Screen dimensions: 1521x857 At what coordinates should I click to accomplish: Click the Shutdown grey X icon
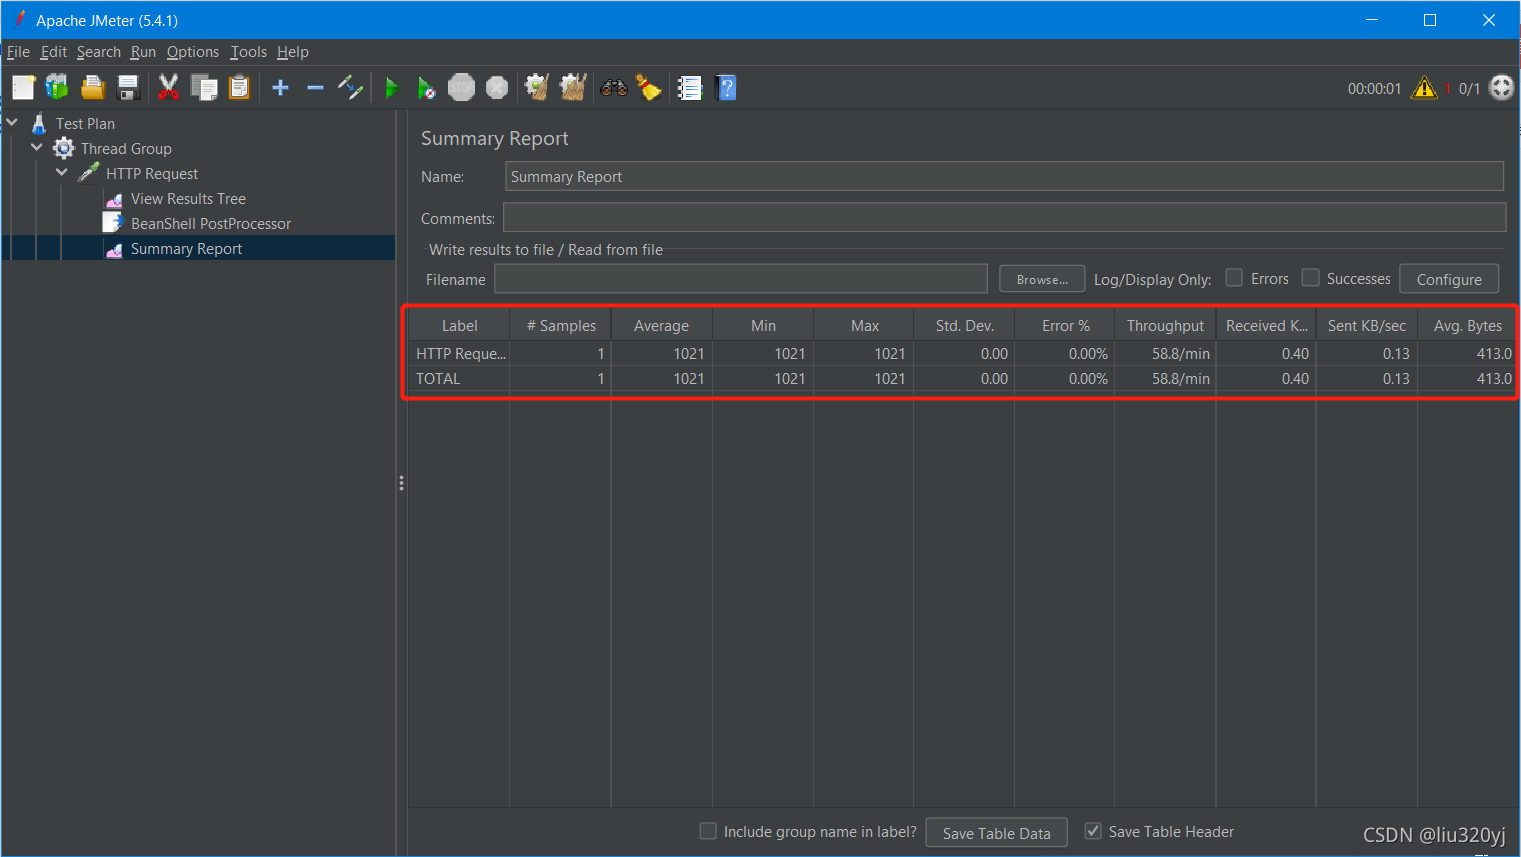[x=497, y=88]
